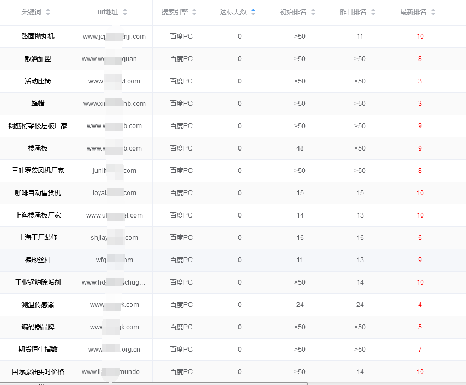Image resolution: width=466 pixels, height=385 pixels.
Task: Toggle sort arrows on 搜索引擎 header
Action: [194, 12]
